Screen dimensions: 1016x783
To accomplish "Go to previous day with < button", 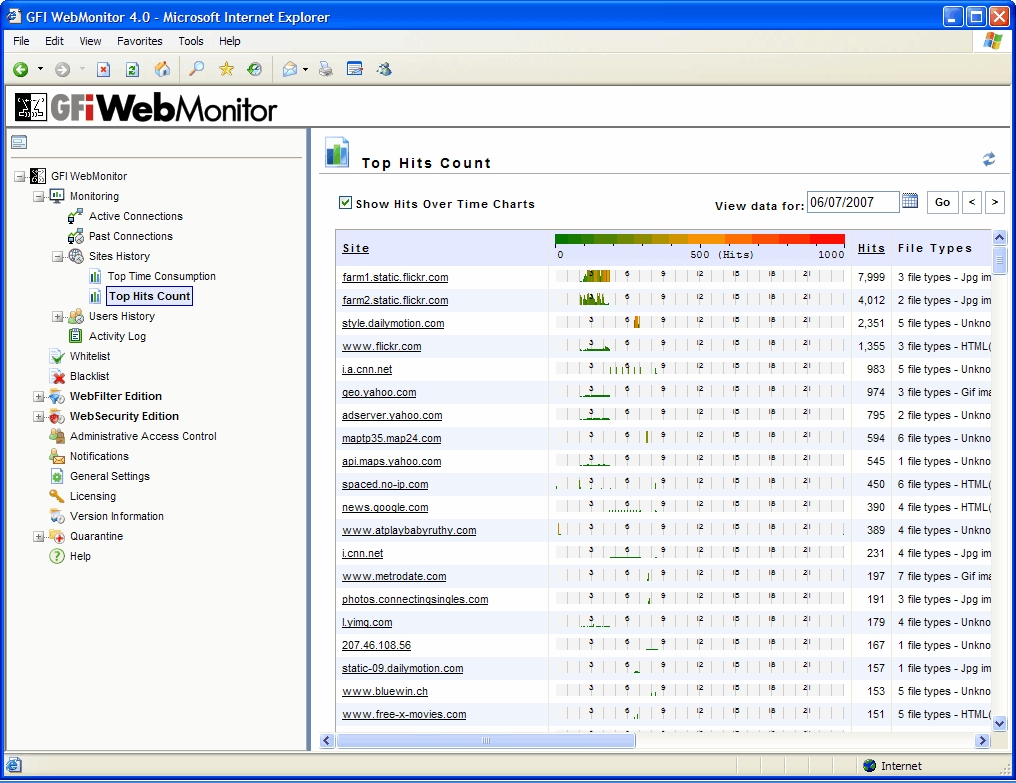I will pos(971,202).
